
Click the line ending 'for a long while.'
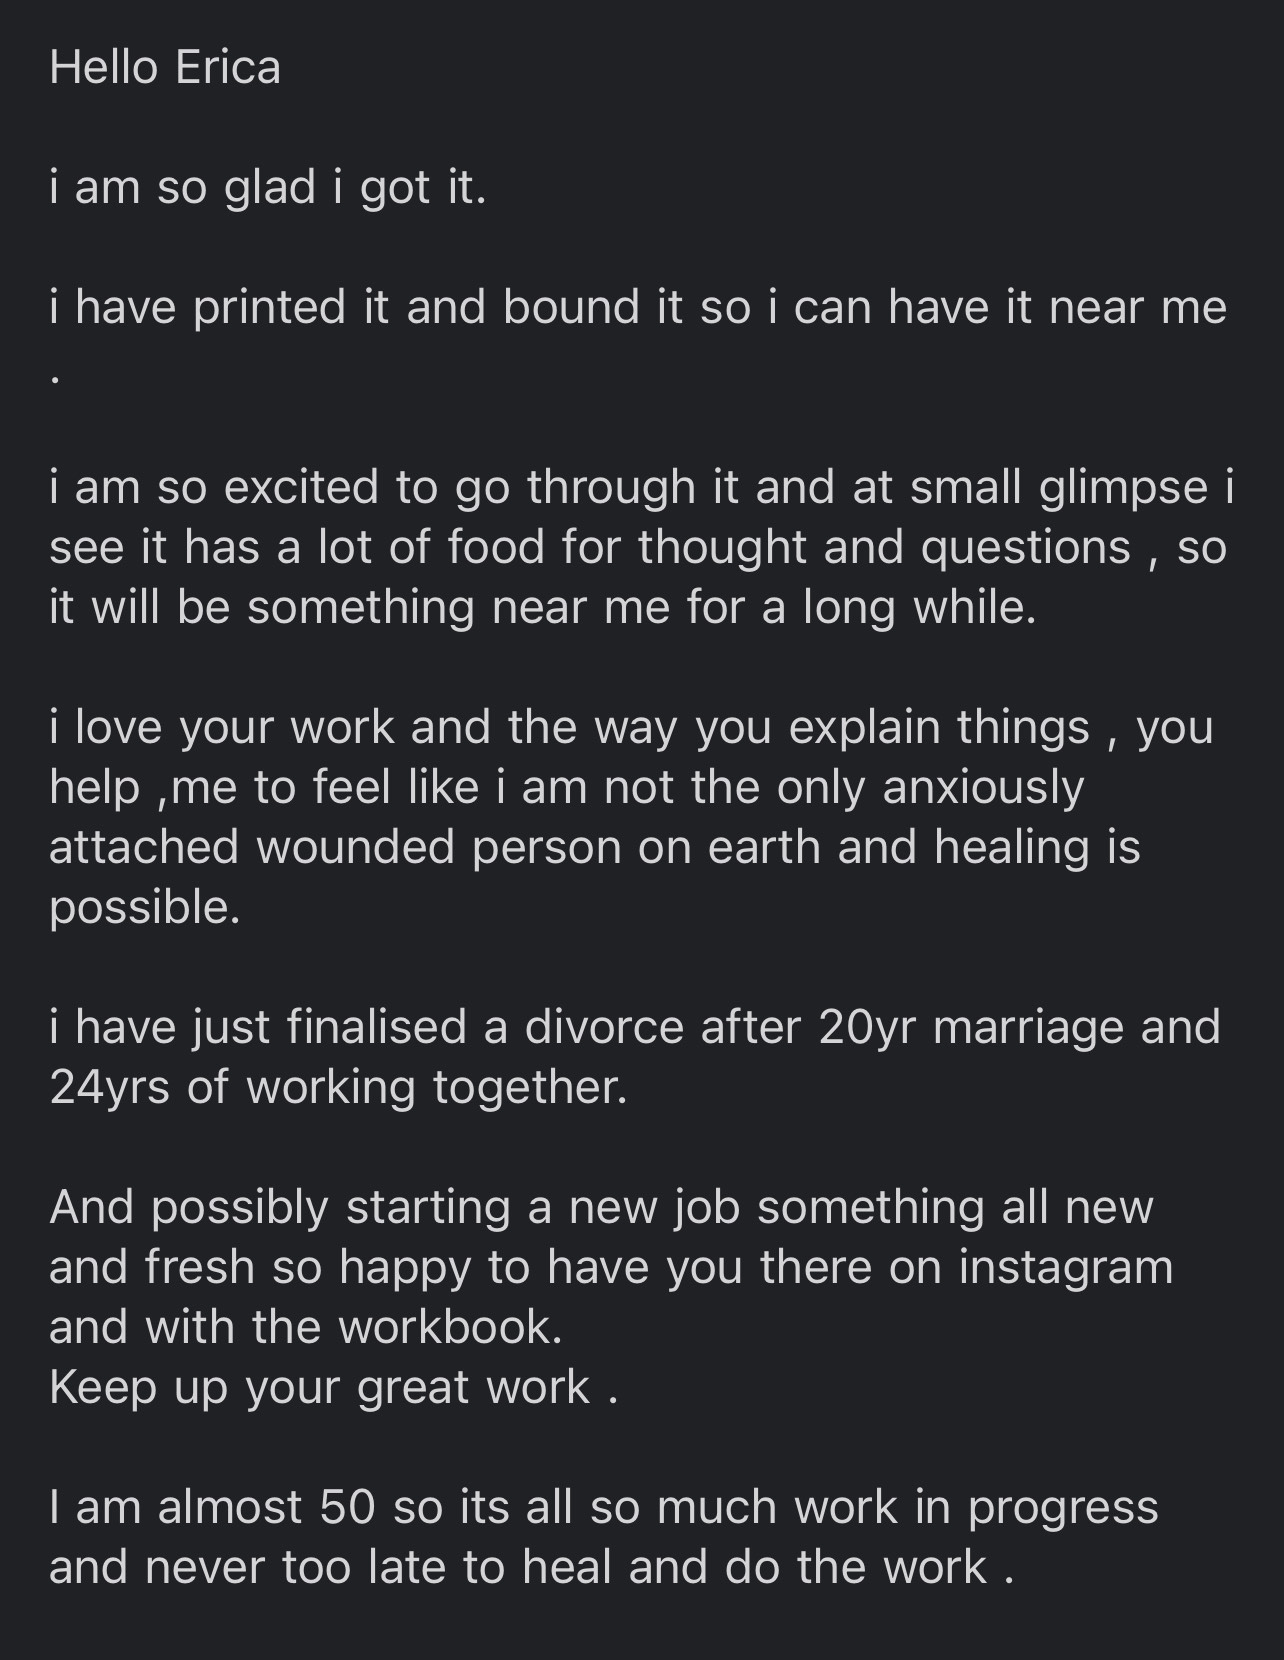point(543,607)
